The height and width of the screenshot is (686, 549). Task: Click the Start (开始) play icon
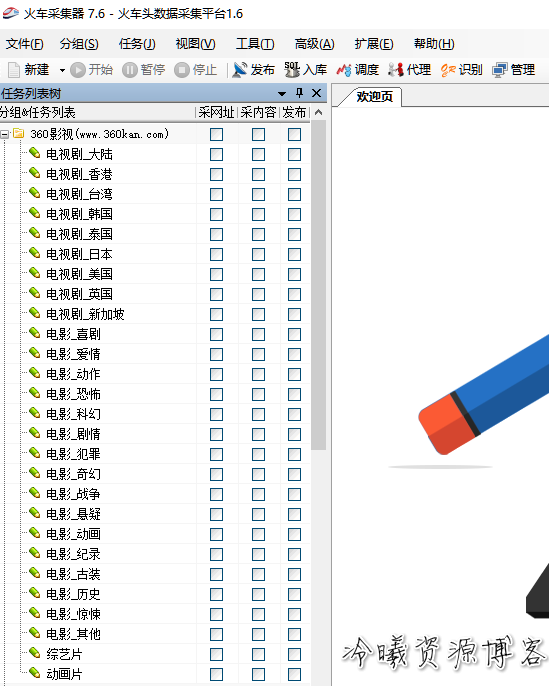[78, 70]
